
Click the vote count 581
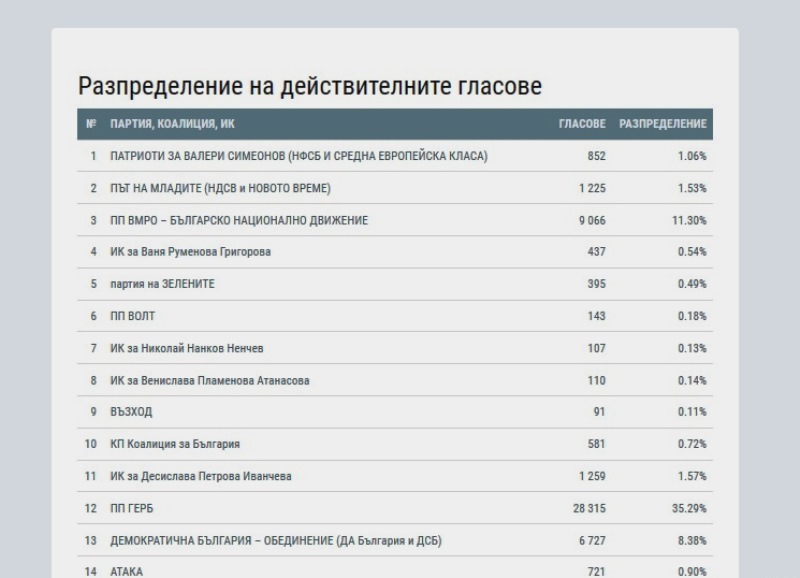click(596, 444)
